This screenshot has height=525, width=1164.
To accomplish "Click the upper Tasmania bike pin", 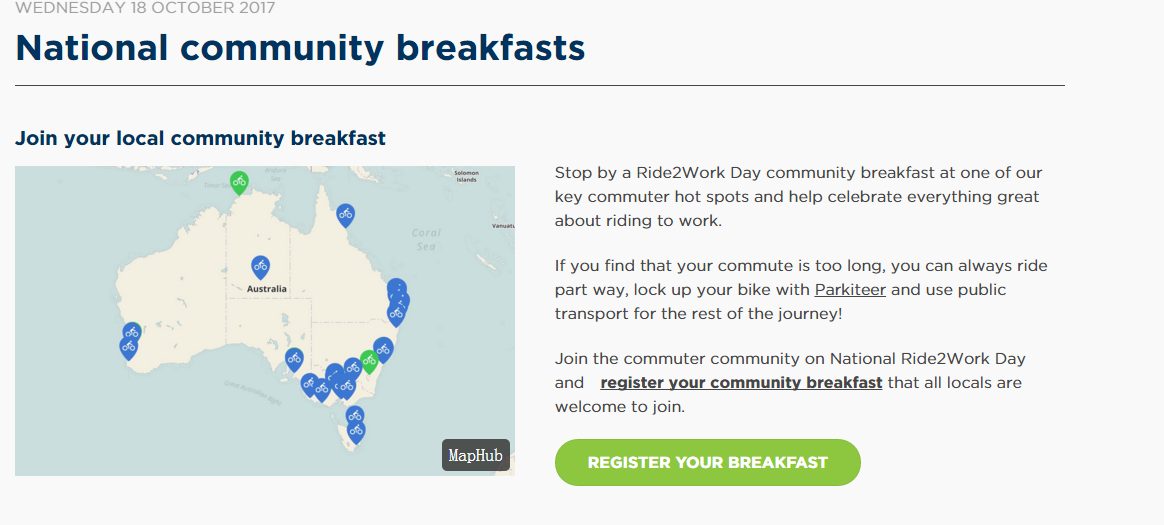I will click(355, 417).
